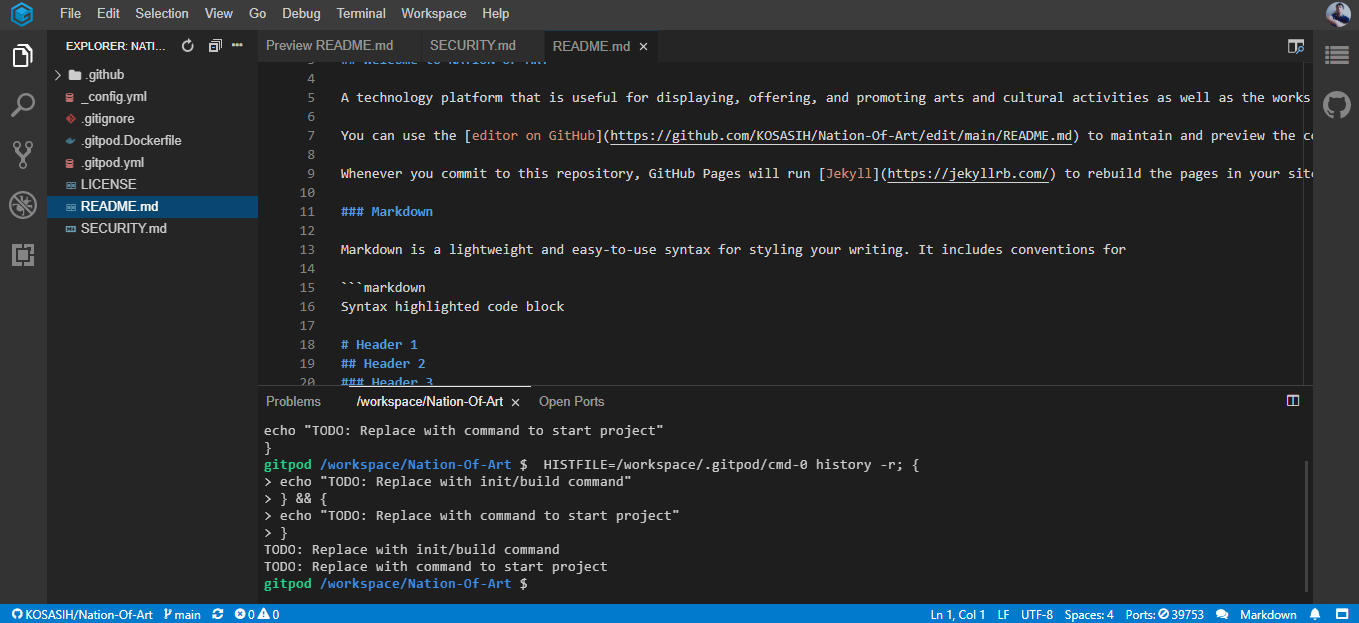Change Spaces: 4 indentation setting
The width and height of the screenshot is (1359, 623).
[x=1089, y=614]
